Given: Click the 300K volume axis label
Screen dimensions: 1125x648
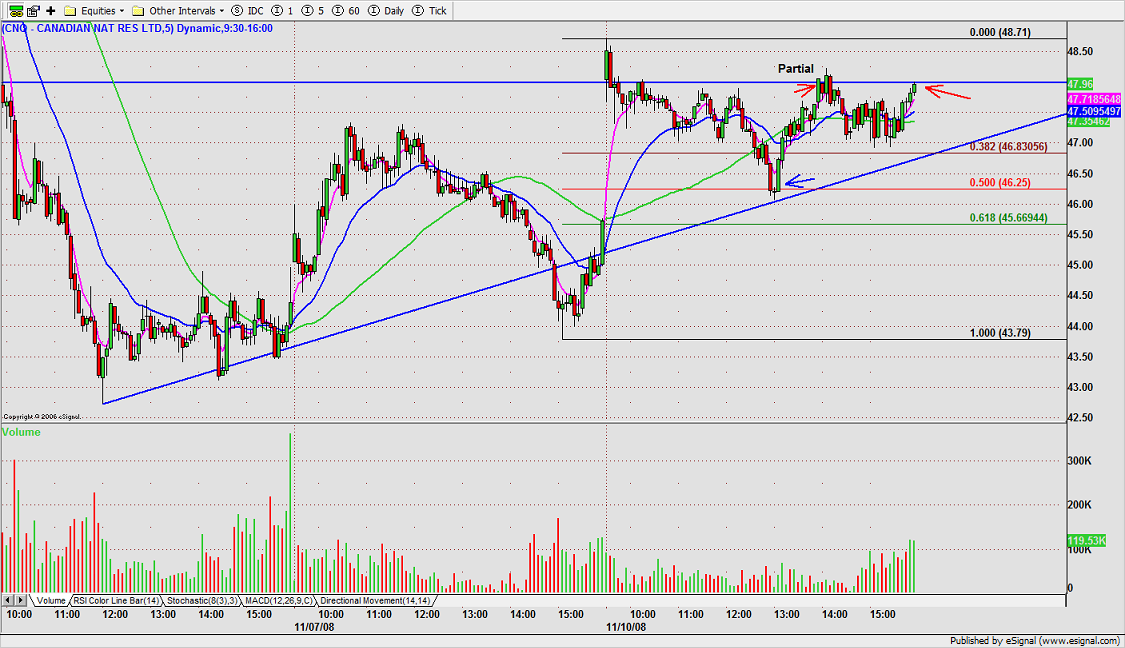Looking at the screenshot, I should [1080, 461].
